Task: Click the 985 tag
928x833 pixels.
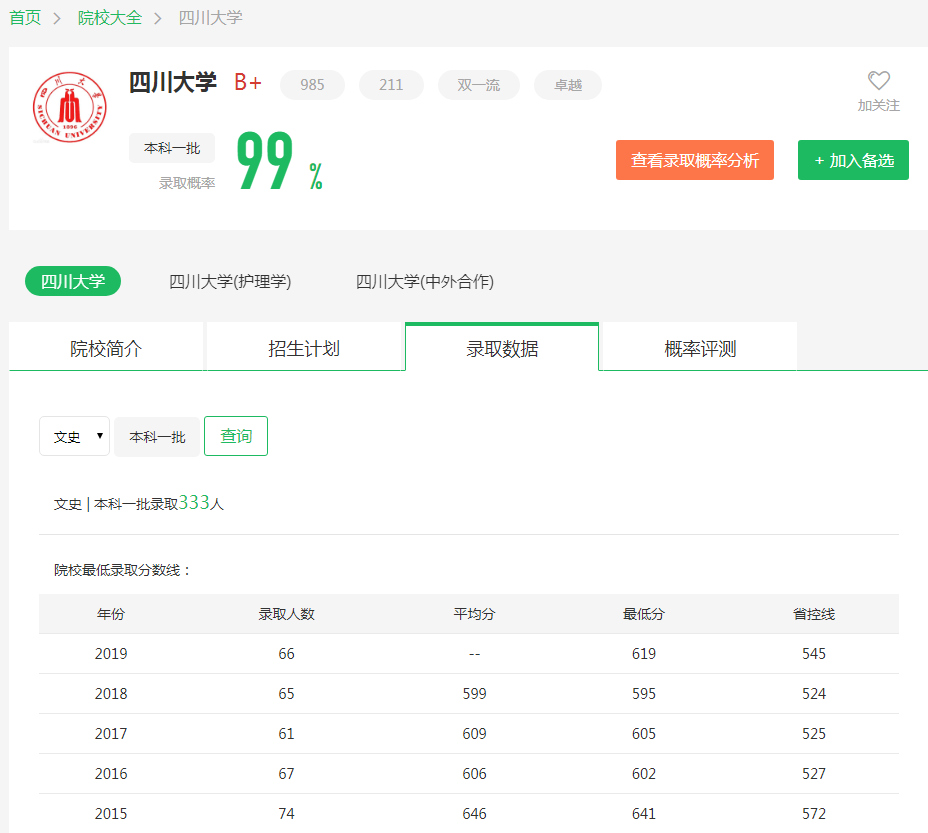Action: (x=312, y=85)
